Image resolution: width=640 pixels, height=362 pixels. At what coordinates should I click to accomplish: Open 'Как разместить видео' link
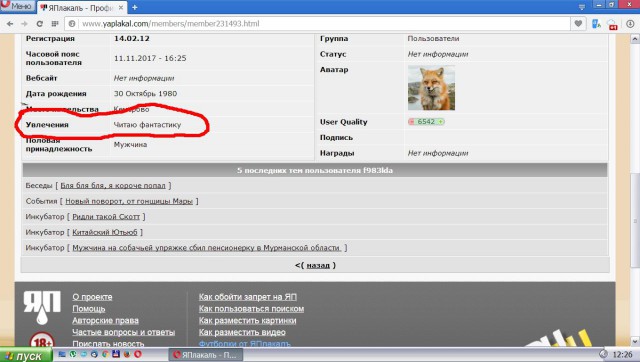(242, 332)
